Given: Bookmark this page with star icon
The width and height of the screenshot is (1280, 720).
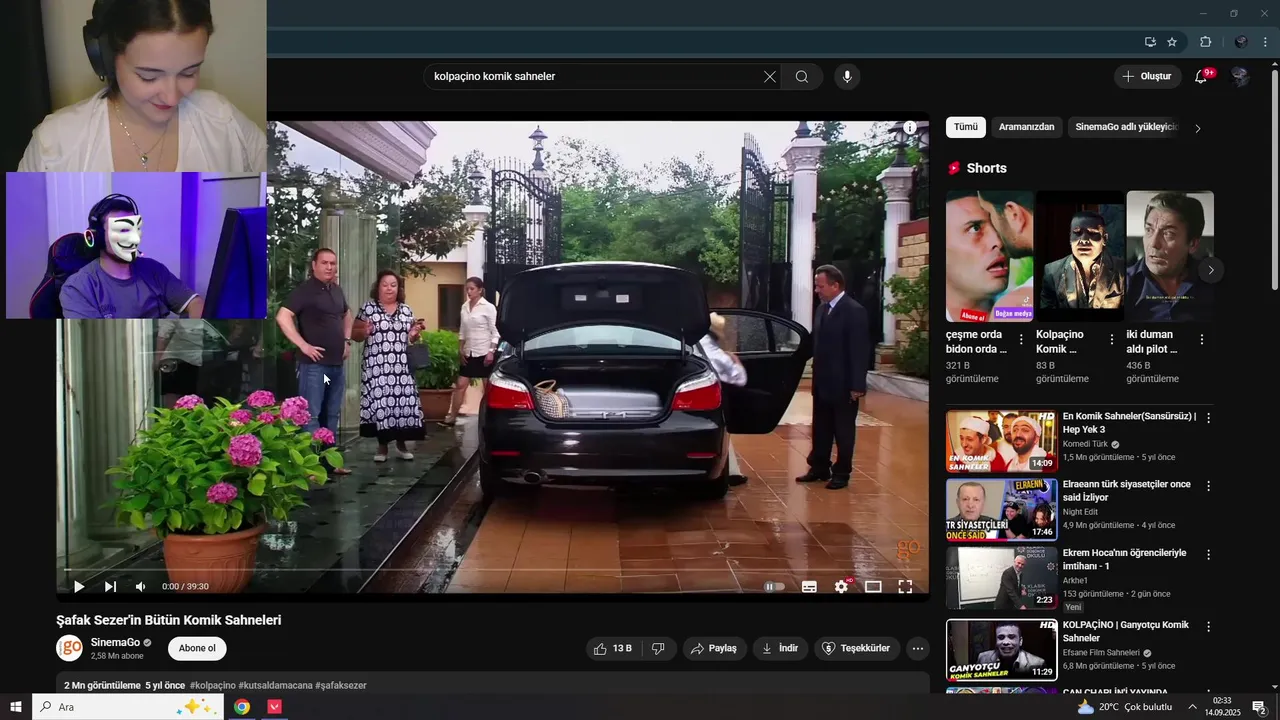Looking at the screenshot, I should pos(1172,42).
